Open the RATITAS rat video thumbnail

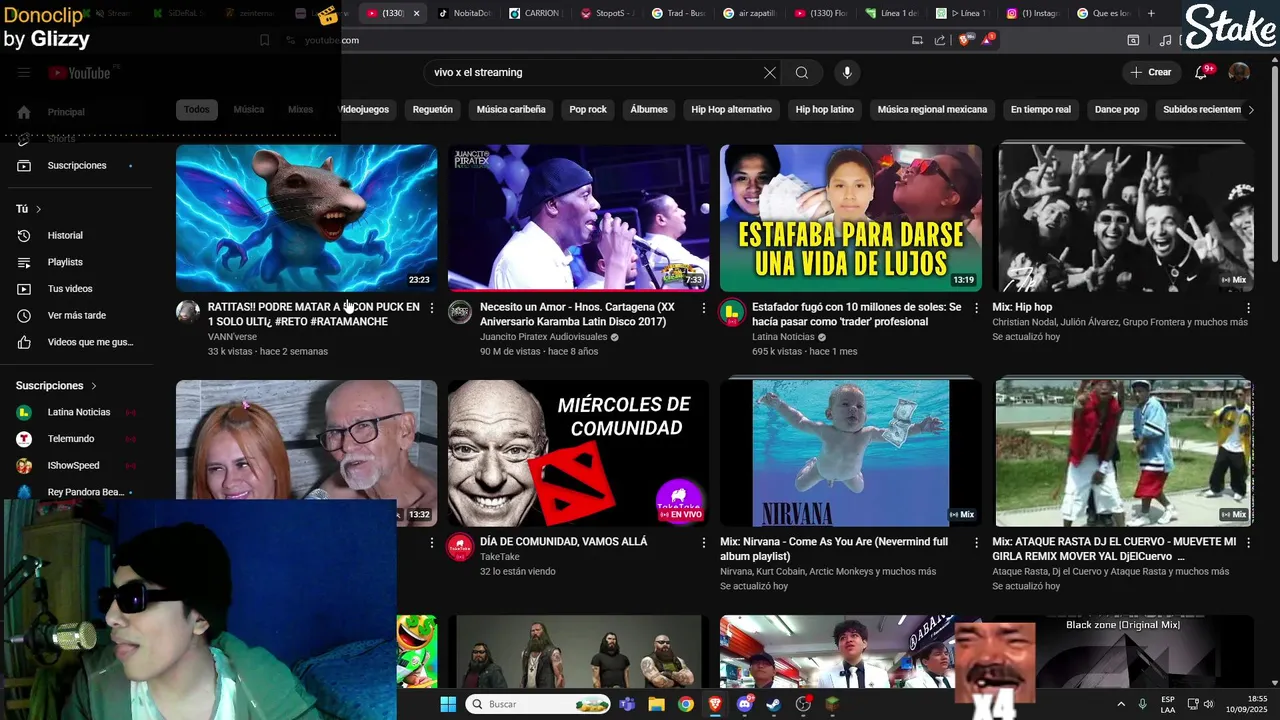click(x=307, y=218)
